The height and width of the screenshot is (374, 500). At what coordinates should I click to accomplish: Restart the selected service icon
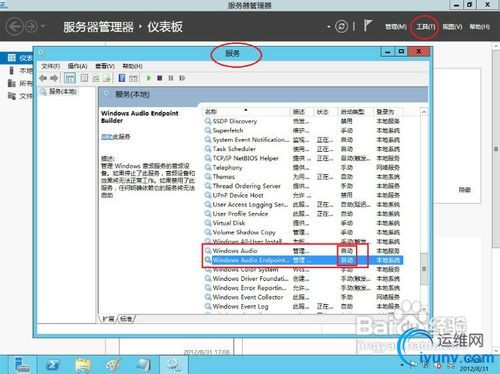click(182, 78)
